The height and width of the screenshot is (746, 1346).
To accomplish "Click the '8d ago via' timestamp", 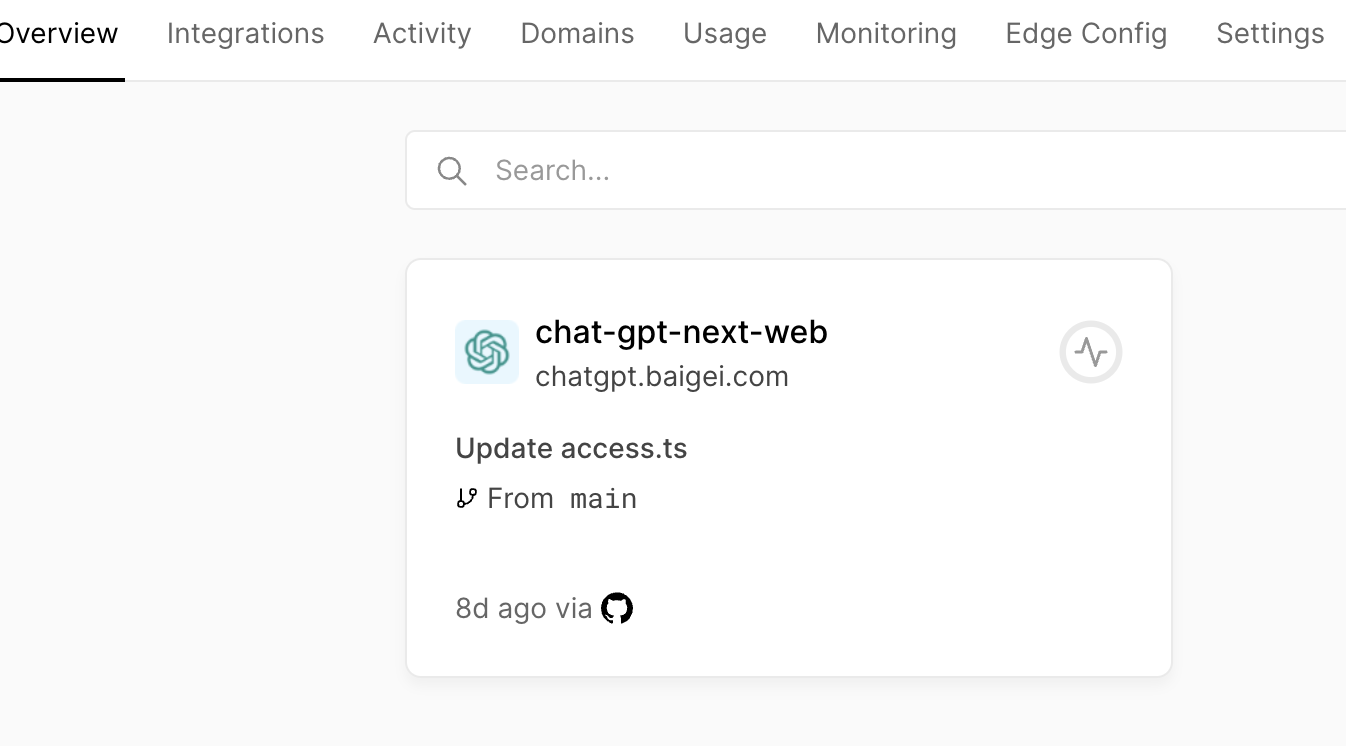I will [523, 609].
